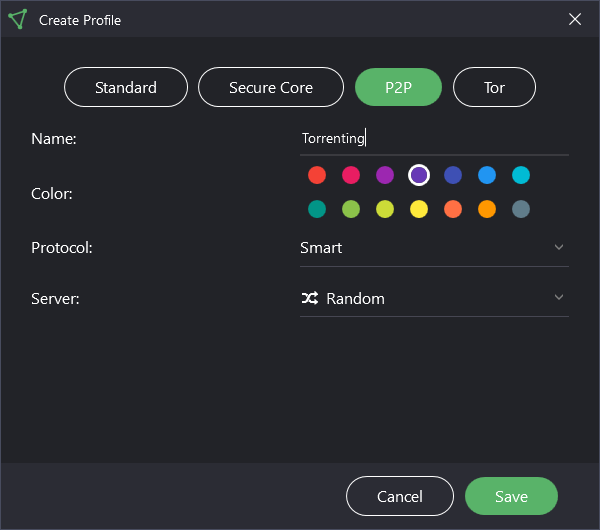Click the ProtonVPN logo icon
Image resolution: width=600 pixels, height=530 pixels.
(17, 19)
